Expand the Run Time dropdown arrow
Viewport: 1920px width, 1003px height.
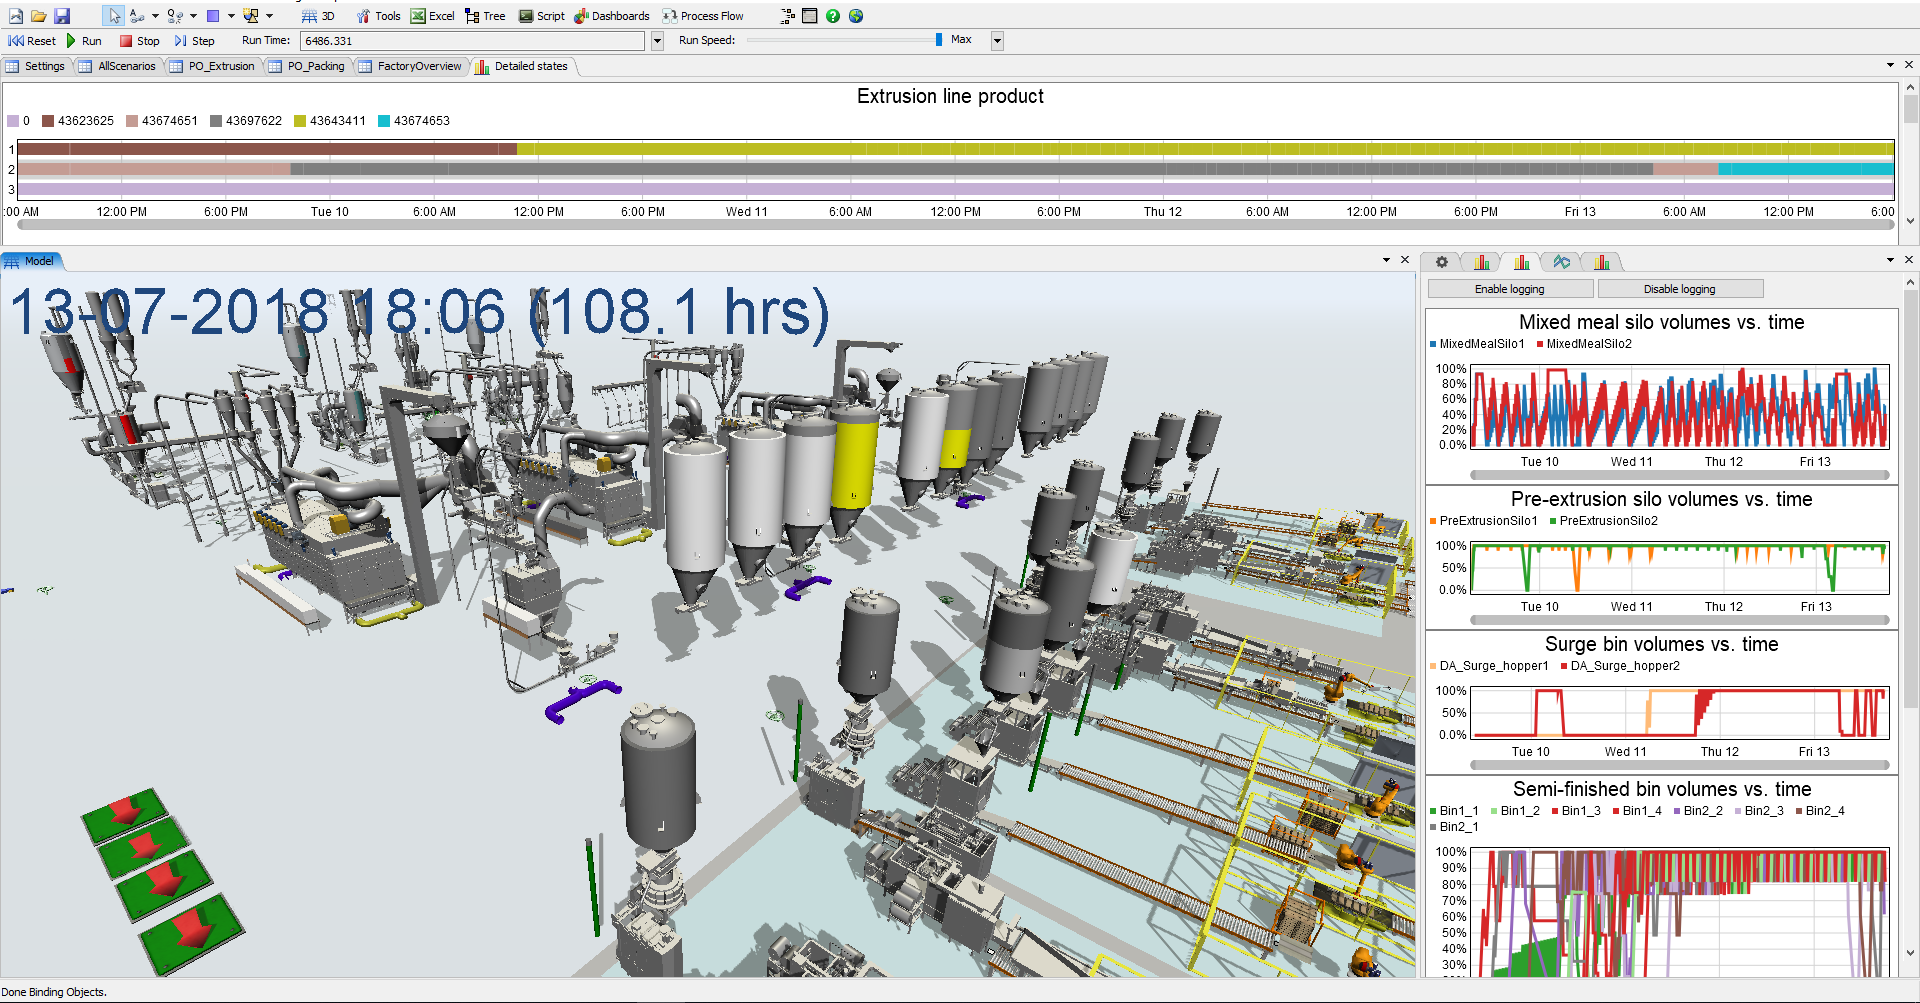[x=657, y=41]
